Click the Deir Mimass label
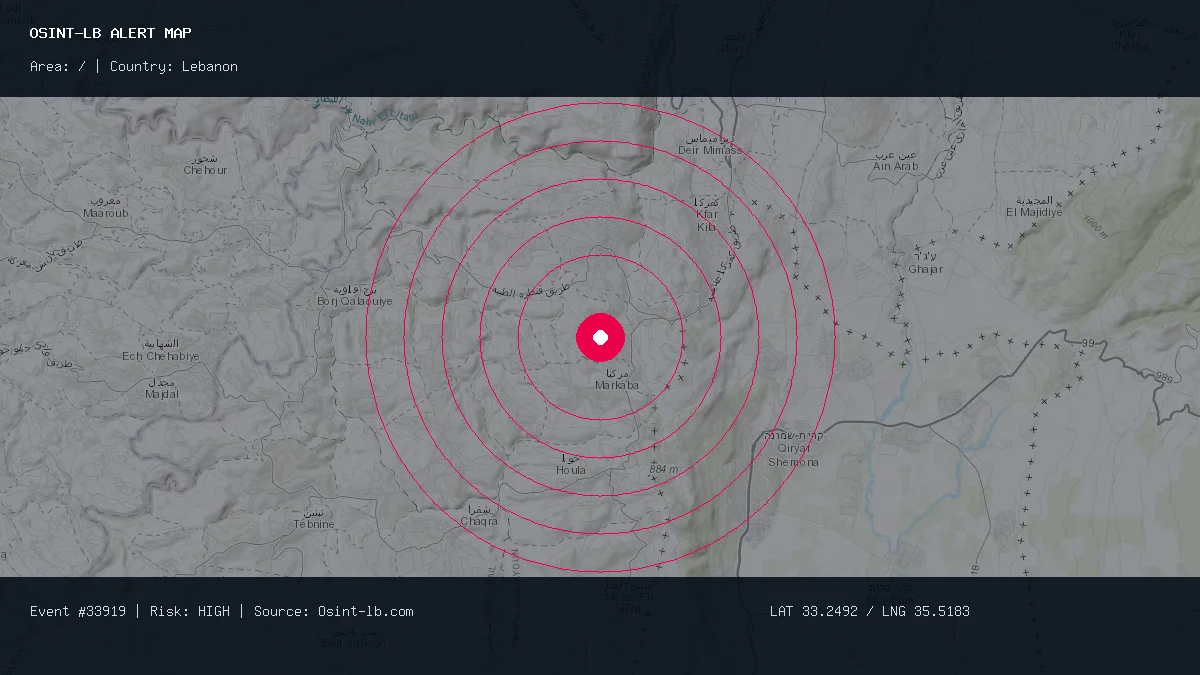The height and width of the screenshot is (675, 1200). [x=711, y=144]
